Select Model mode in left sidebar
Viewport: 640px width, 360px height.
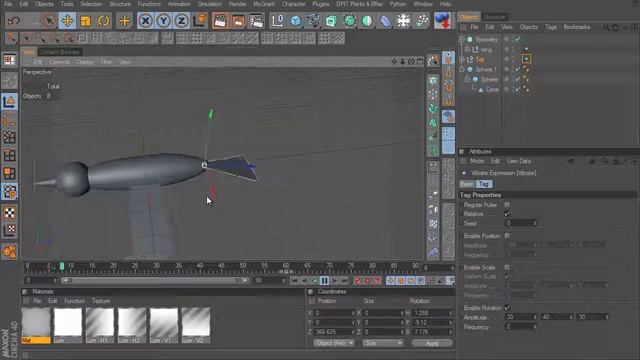9,101
